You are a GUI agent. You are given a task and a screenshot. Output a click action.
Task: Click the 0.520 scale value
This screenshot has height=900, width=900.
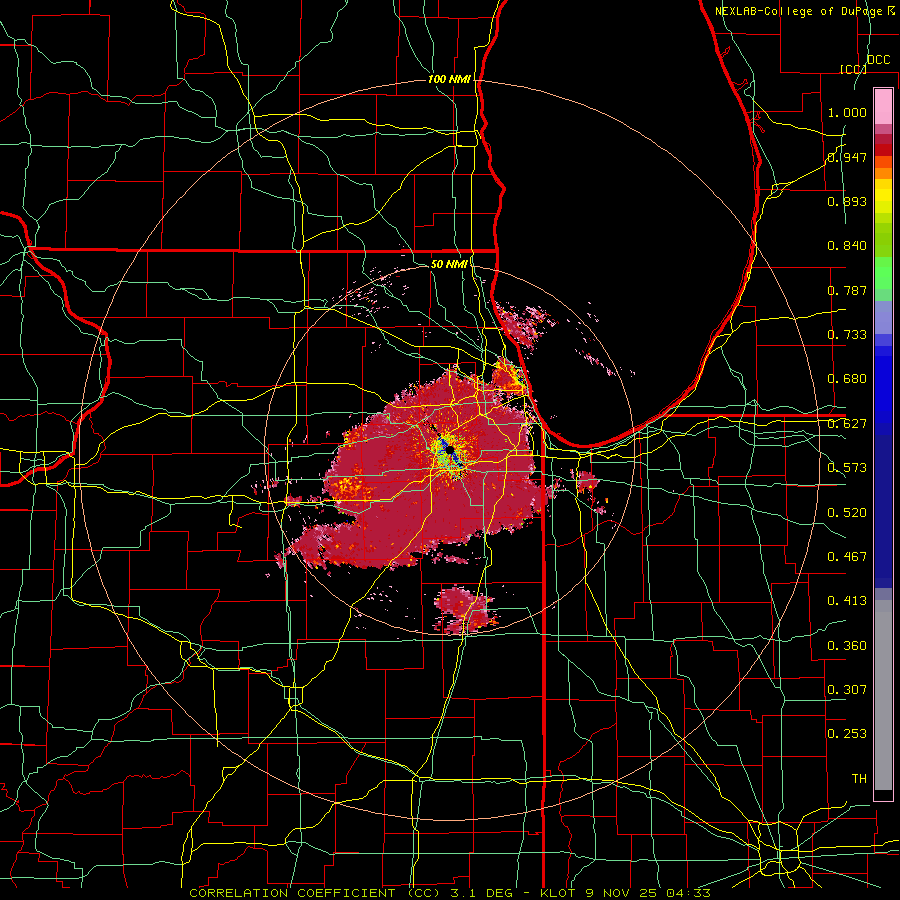pyautogui.click(x=847, y=513)
